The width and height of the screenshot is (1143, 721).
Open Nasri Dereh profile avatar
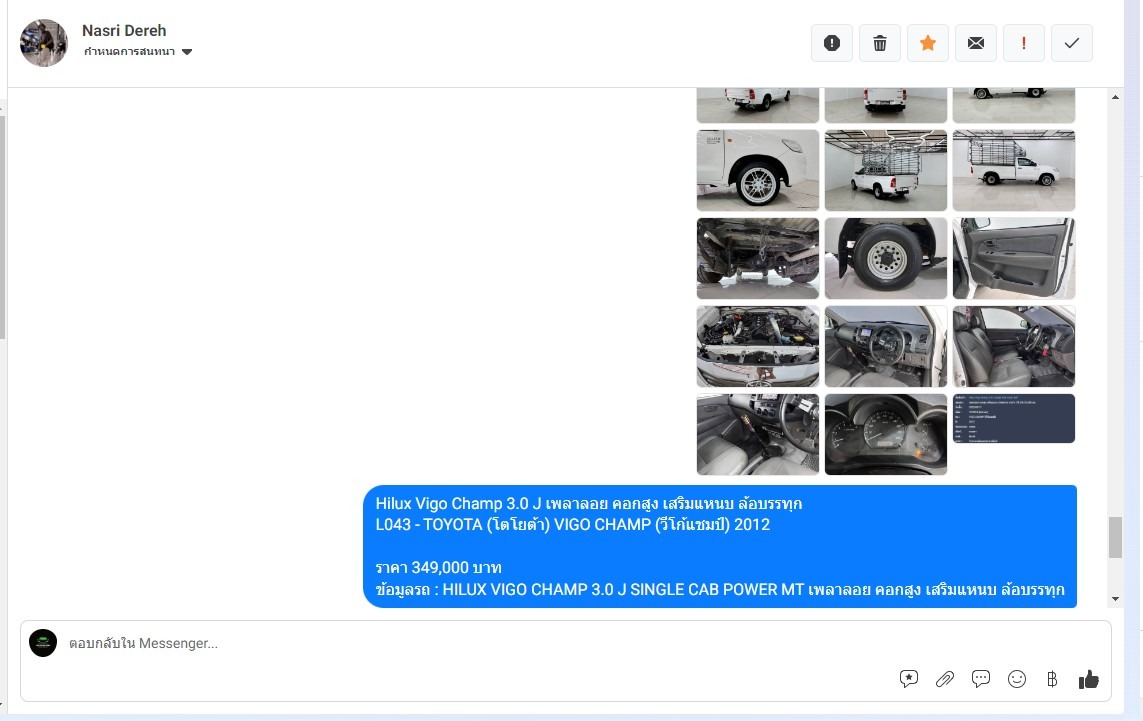(x=44, y=43)
